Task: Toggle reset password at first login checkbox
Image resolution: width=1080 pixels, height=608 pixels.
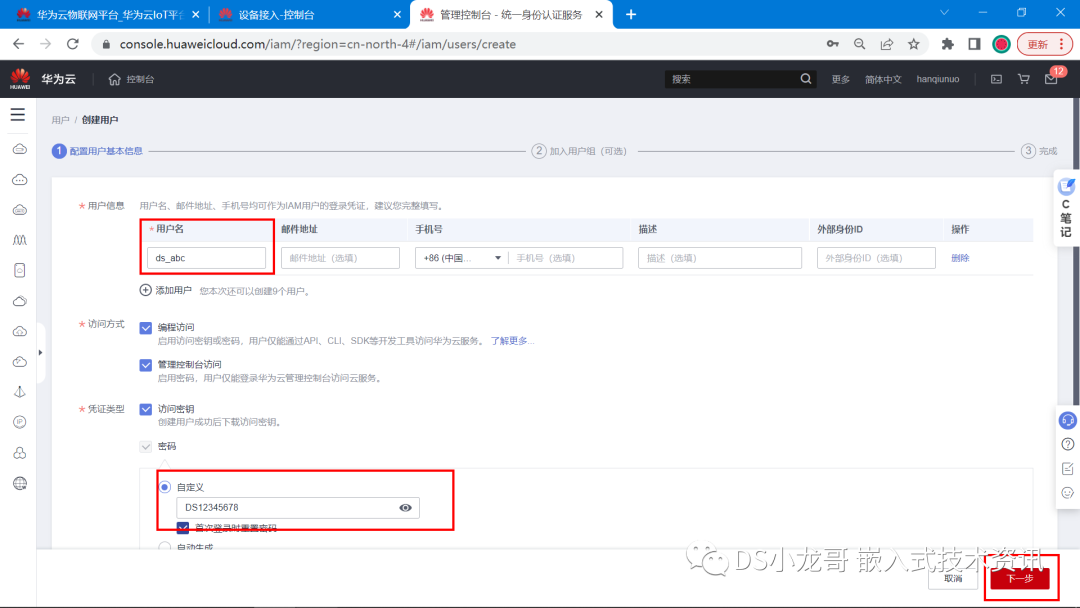Action: pos(183,528)
